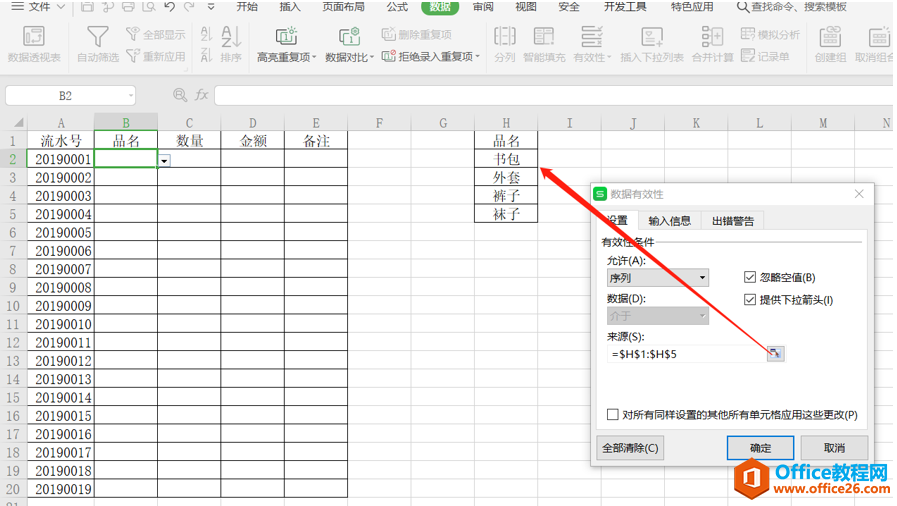The width and height of the screenshot is (897, 506).
Task: Click Text to Columns (分列) tool
Action: [x=505, y=44]
